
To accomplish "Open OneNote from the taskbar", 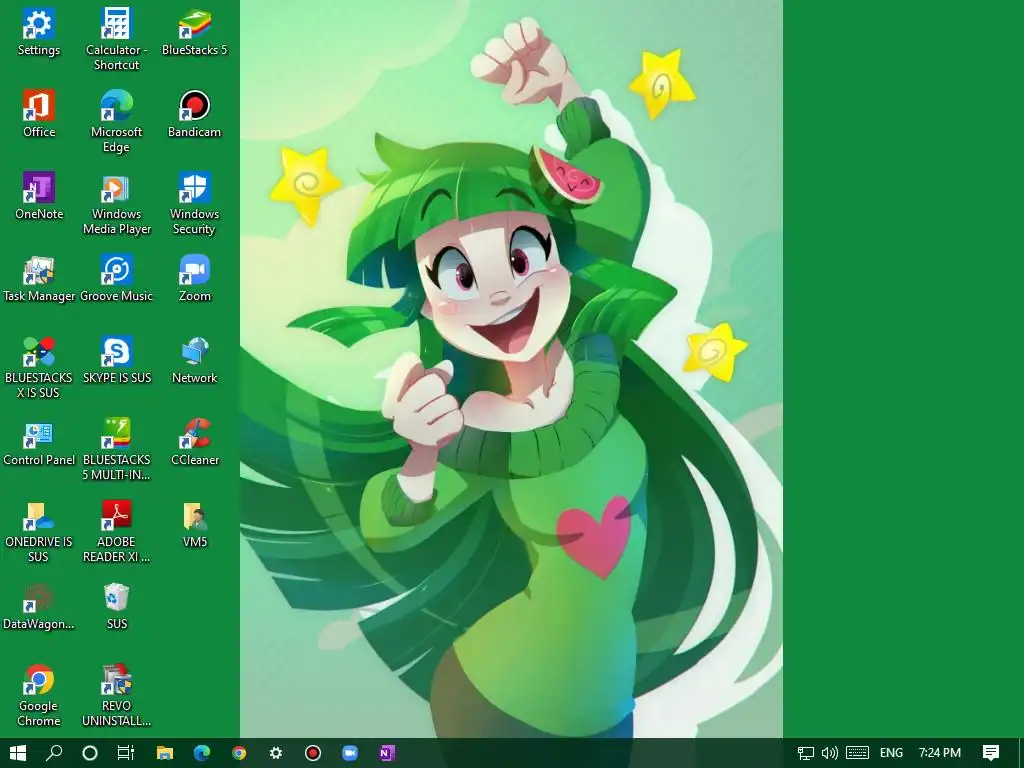I will pyautogui.click(x=387, y=753).
